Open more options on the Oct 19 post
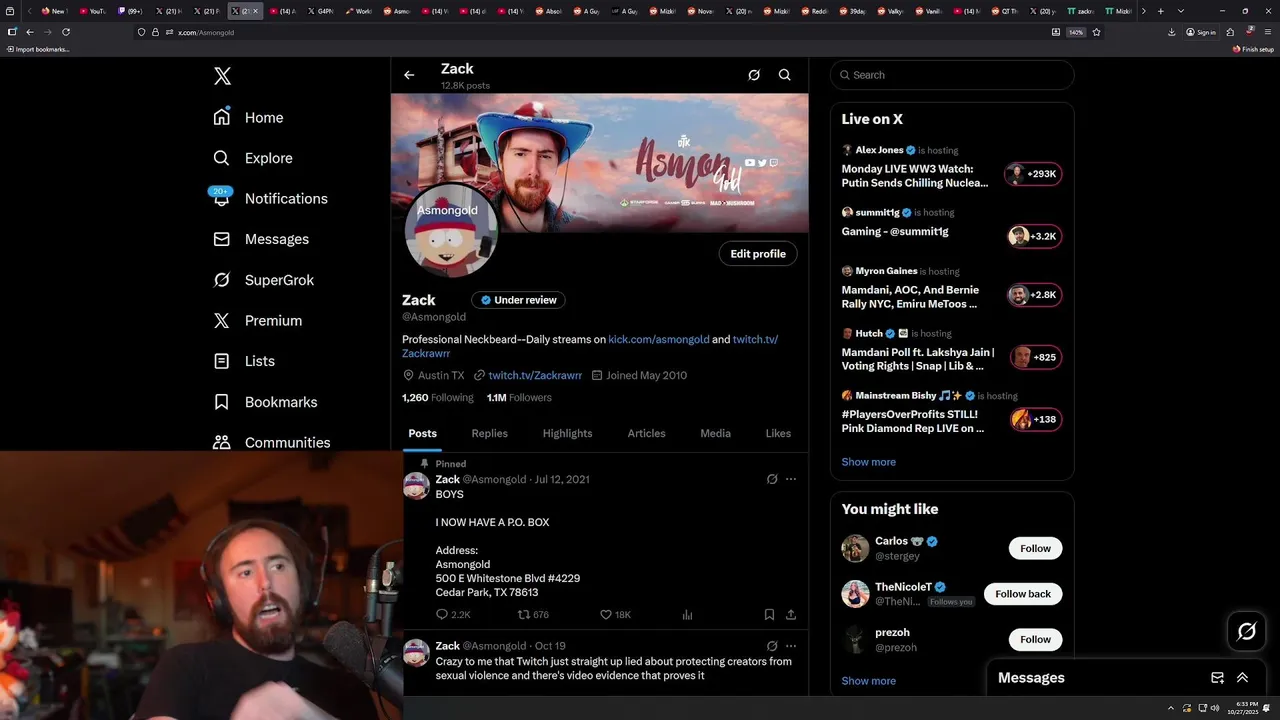This screenshot has height=720, width=1280. pyautogui.click(x=791, y=646)
